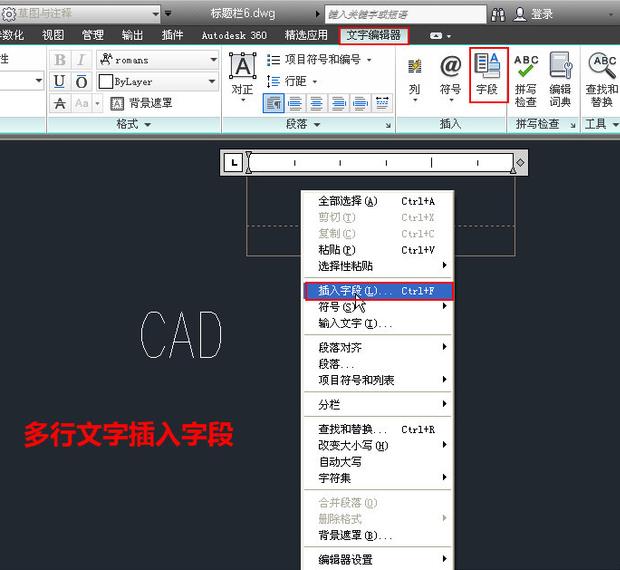Viewport: 620px width, 570px height.
Task: Switch to the 精选应用 ribbon tab
Action: (x=306, y=35)
